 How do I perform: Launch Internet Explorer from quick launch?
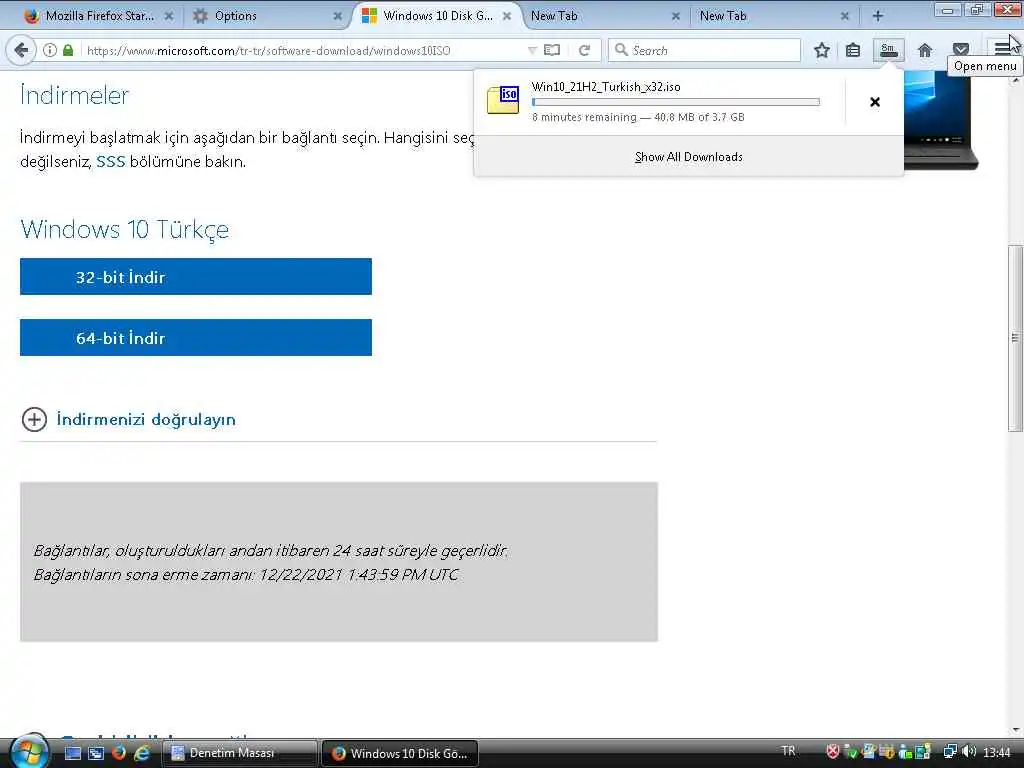[x=141, y=753]
